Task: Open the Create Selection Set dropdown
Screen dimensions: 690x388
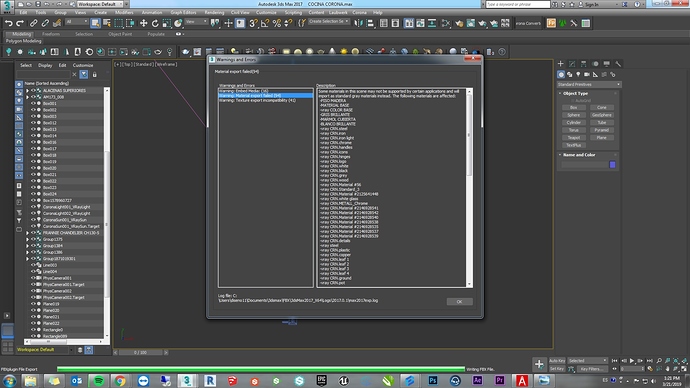Action: click(x=329, y=22)
